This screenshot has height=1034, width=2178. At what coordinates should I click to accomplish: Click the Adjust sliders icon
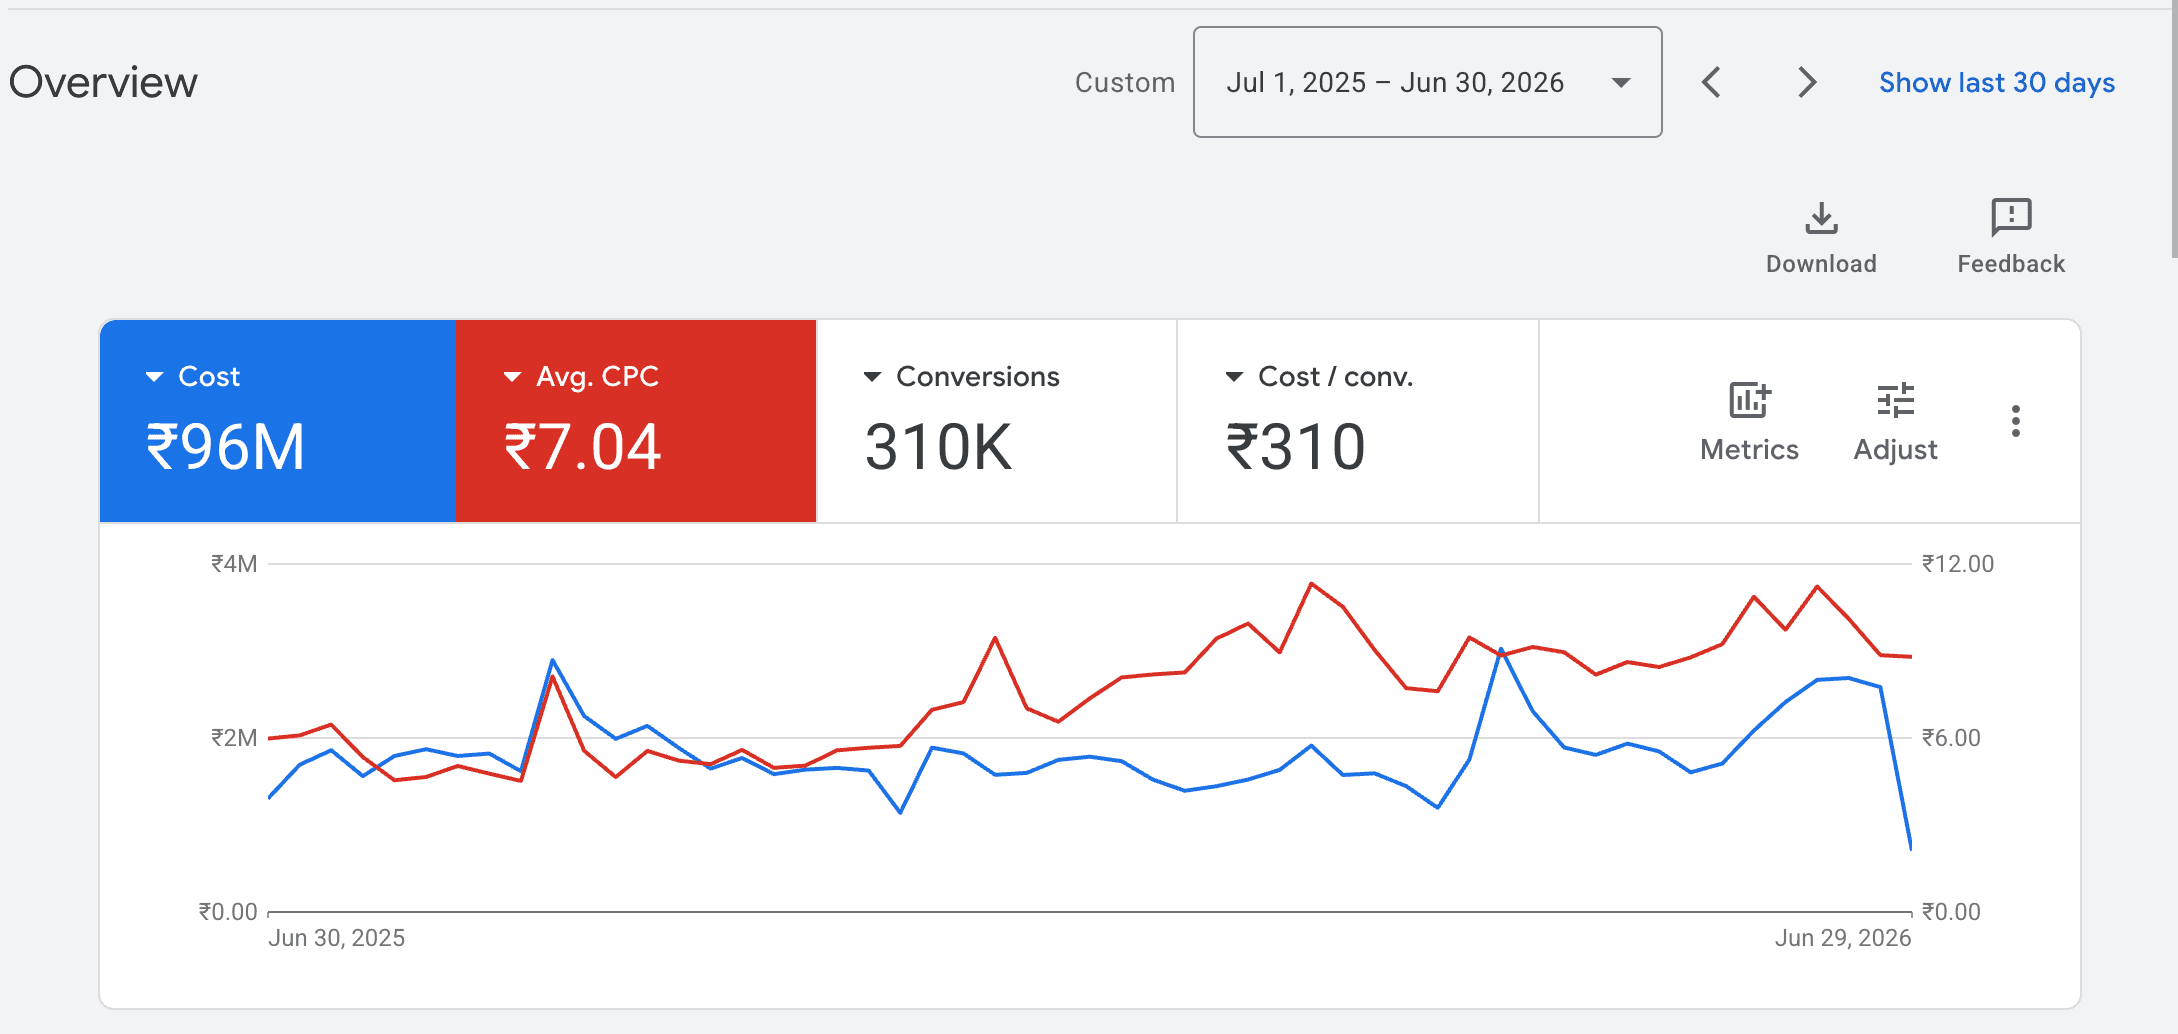1895,400
